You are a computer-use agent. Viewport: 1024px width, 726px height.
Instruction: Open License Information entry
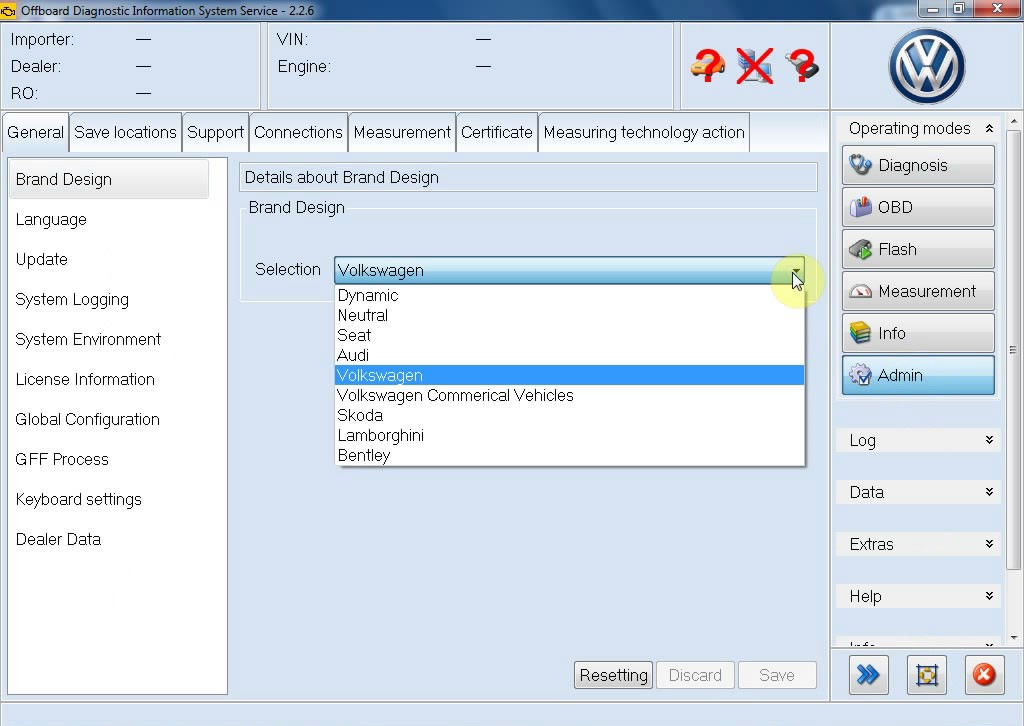(85, 379)
